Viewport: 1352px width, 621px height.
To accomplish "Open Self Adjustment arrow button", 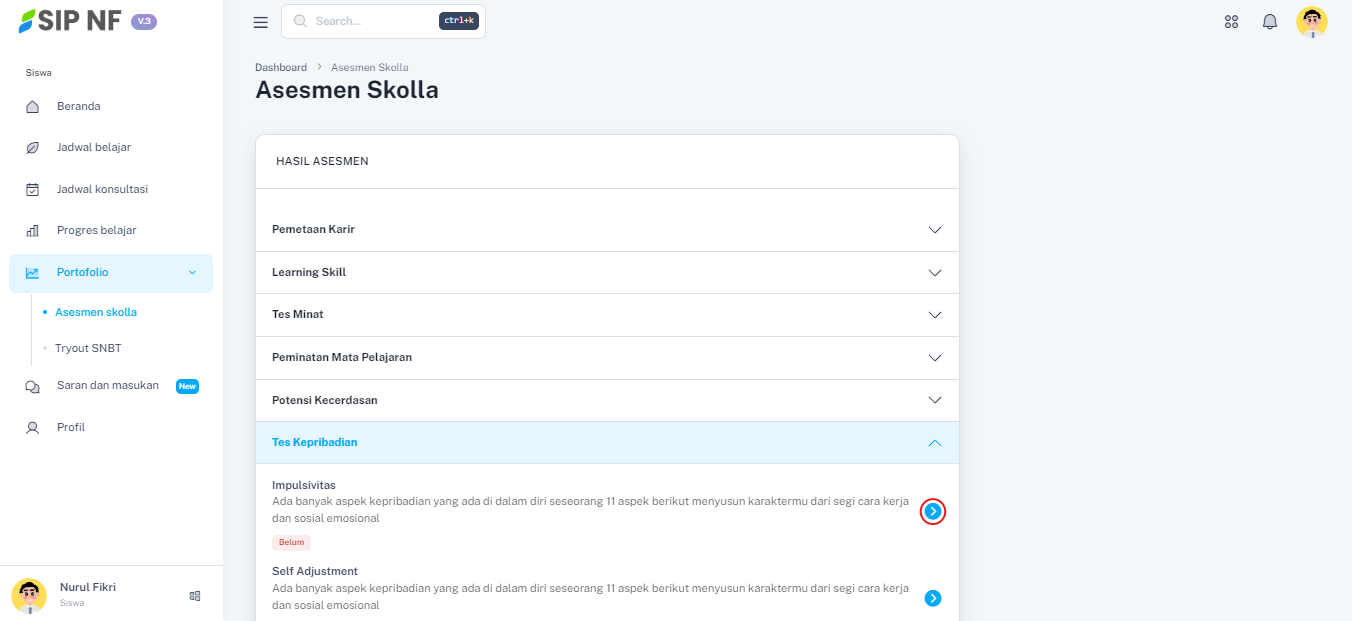I will click(x=932, y=598).
